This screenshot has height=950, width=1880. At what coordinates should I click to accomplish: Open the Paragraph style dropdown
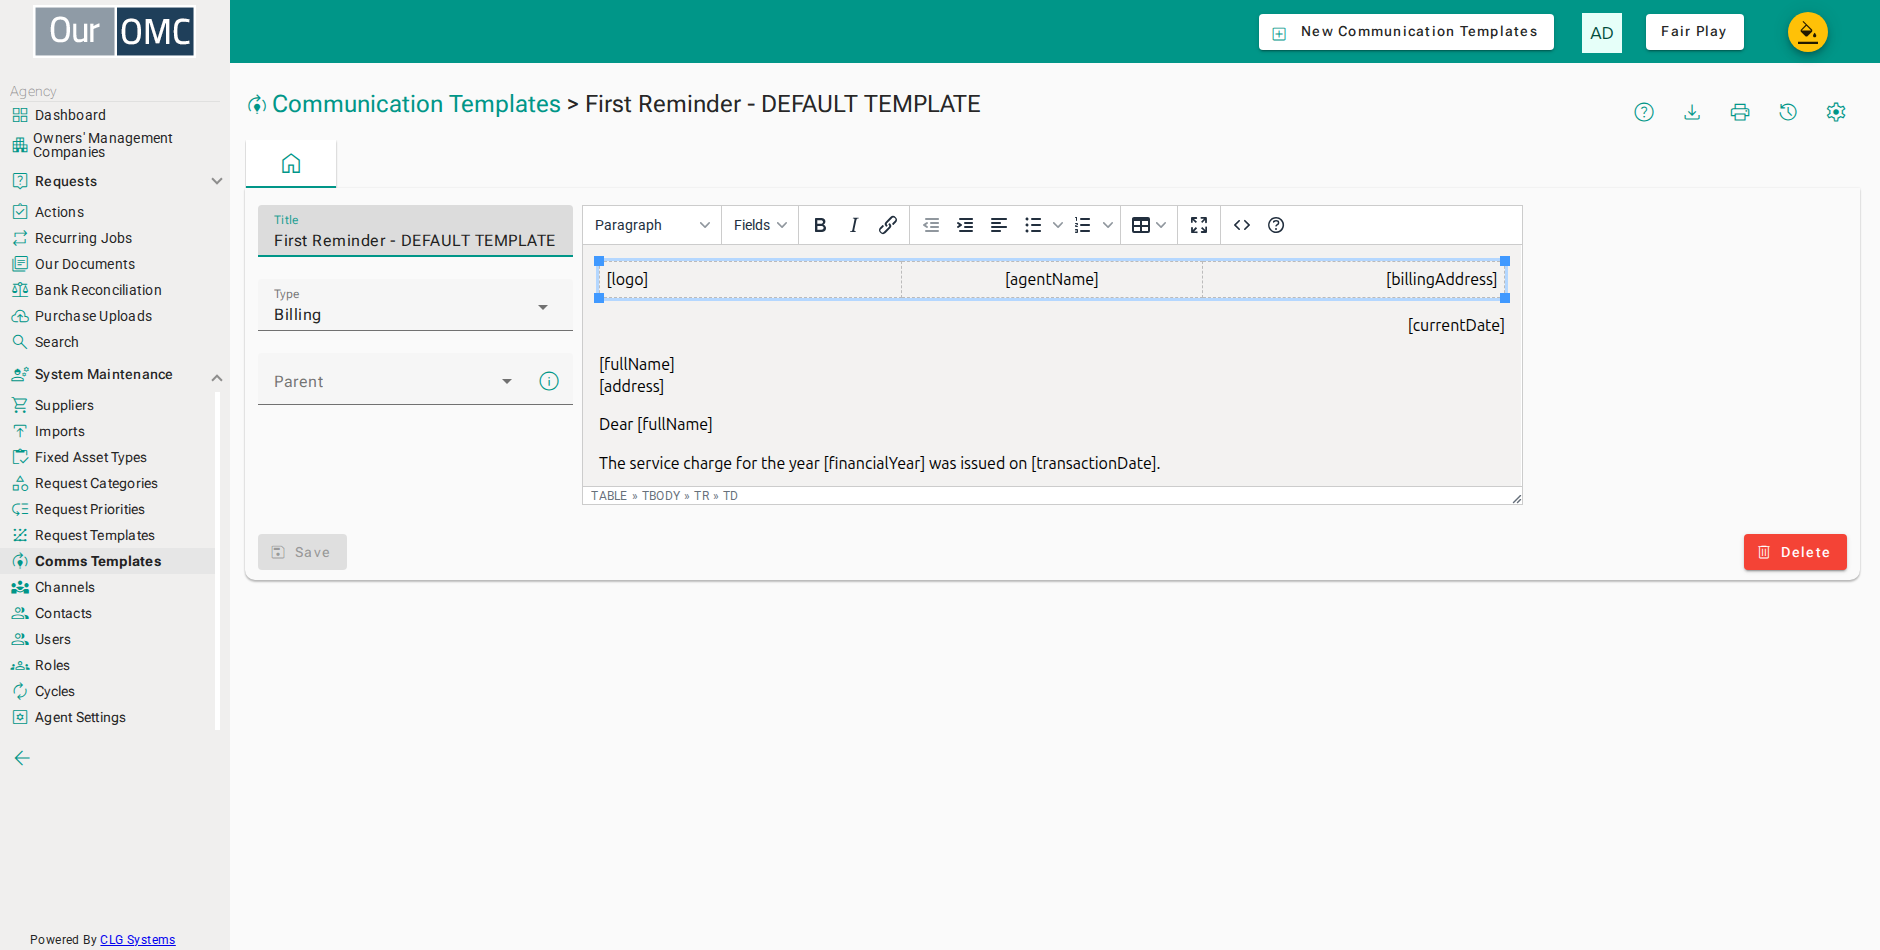[652, 225]
